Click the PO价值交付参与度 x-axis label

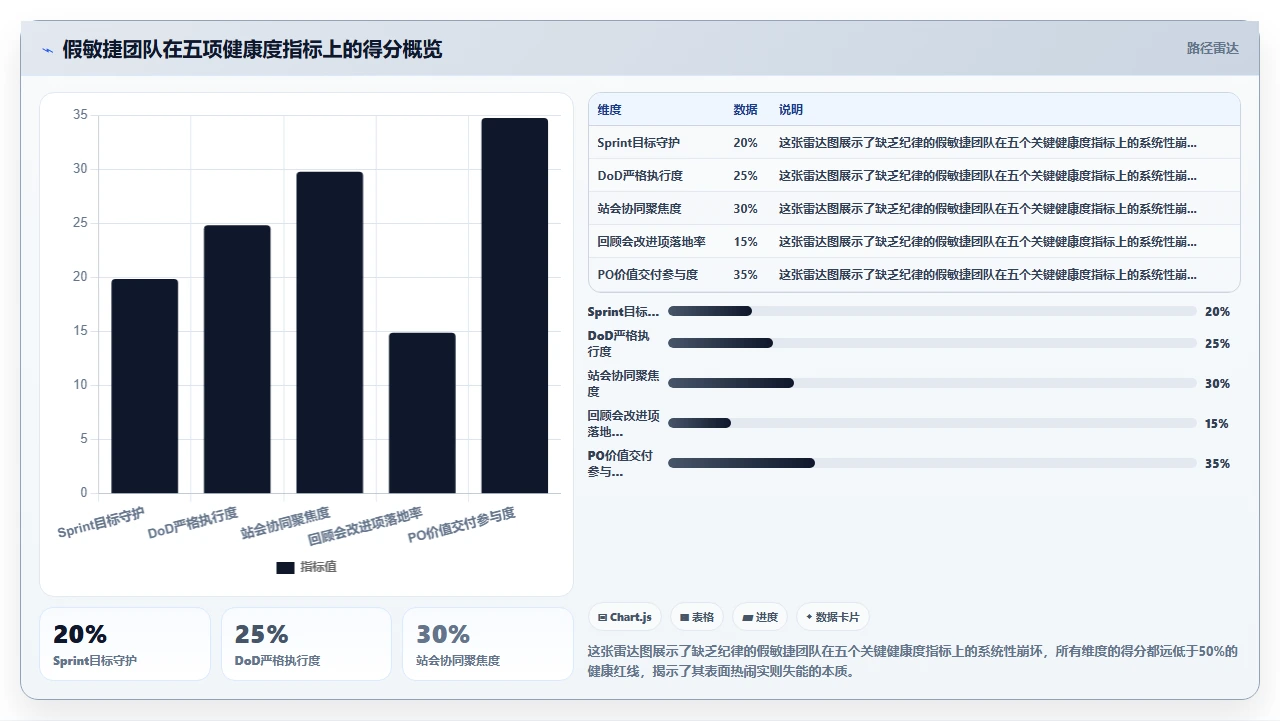(x=462, y=526)
